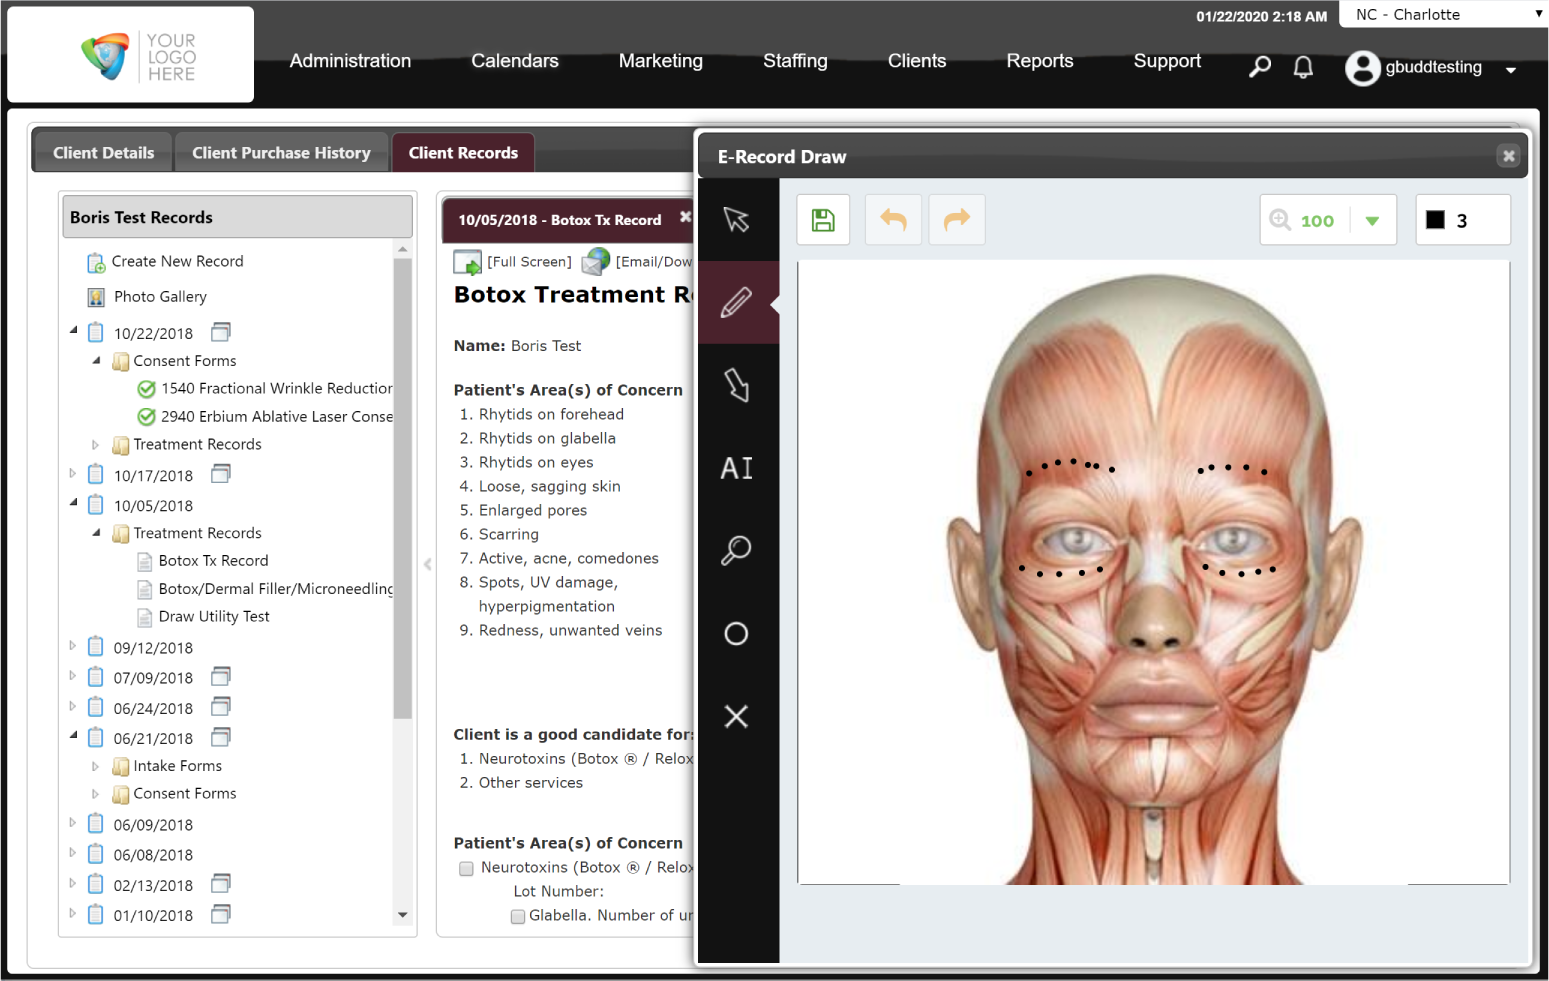Screen dimensions: 1549x981
Task: Click the window icon next to 02/13/2018
Action: click(x=221, y=883)
